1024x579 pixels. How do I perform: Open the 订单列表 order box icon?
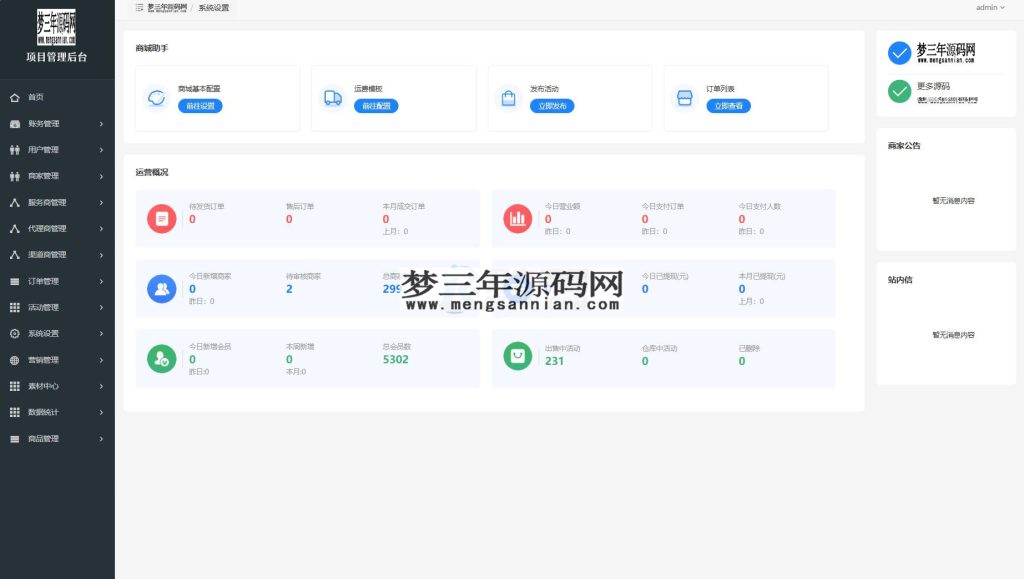click(687, 96)
